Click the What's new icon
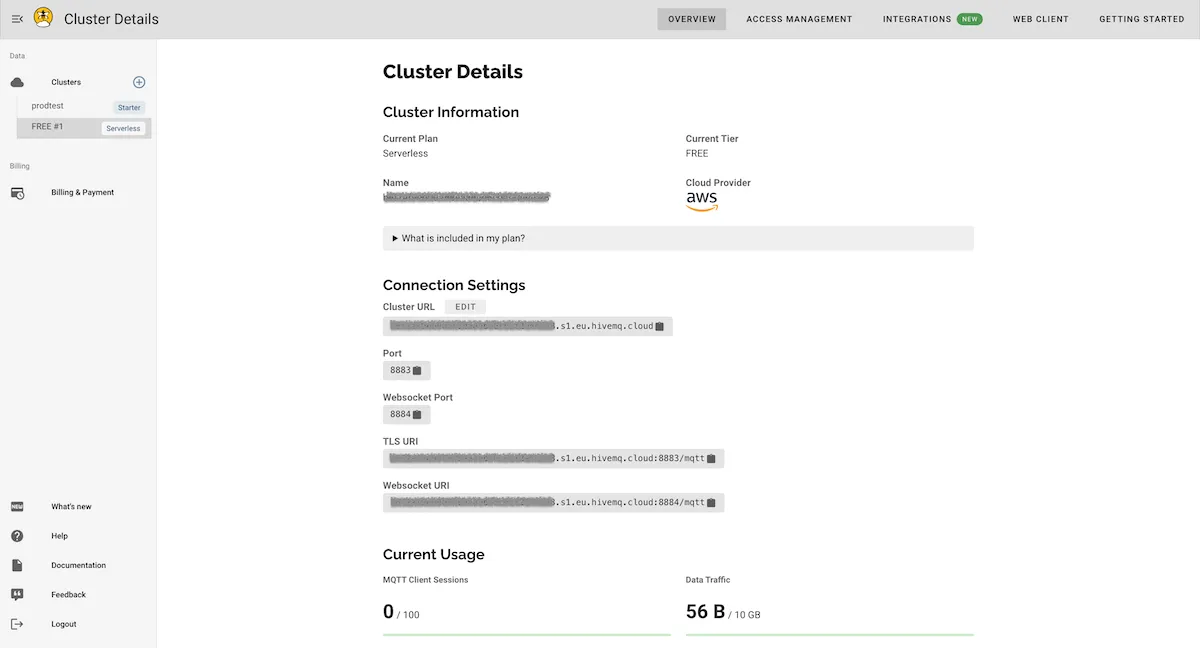 coord(17,507)
